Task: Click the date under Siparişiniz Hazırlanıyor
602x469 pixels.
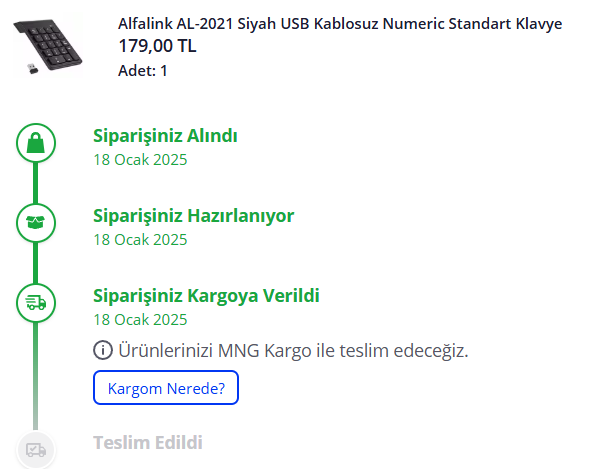Action: click(140, 239)
